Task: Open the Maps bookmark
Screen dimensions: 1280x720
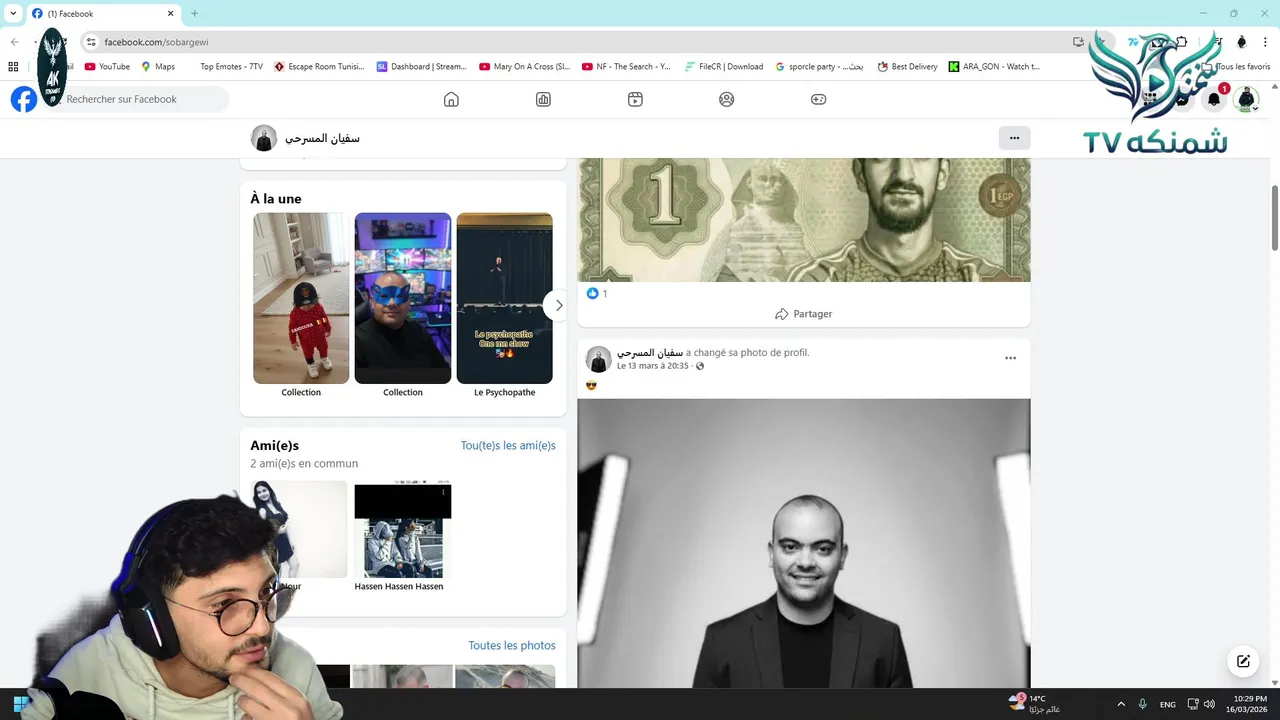Action: 158,67
